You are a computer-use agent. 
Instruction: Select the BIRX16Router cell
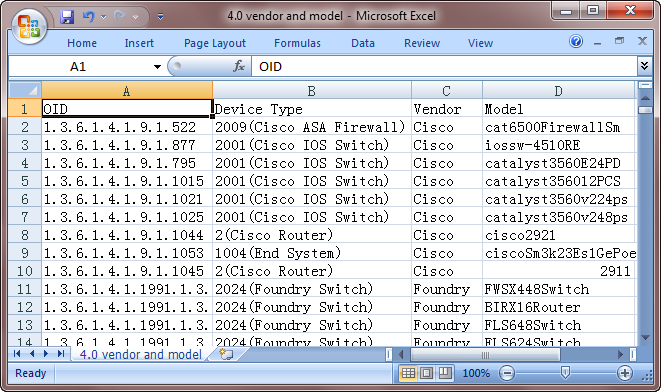558,307
